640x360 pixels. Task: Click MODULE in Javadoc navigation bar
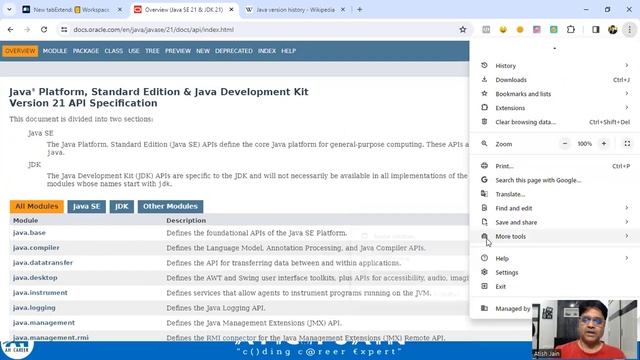[55, 51]
